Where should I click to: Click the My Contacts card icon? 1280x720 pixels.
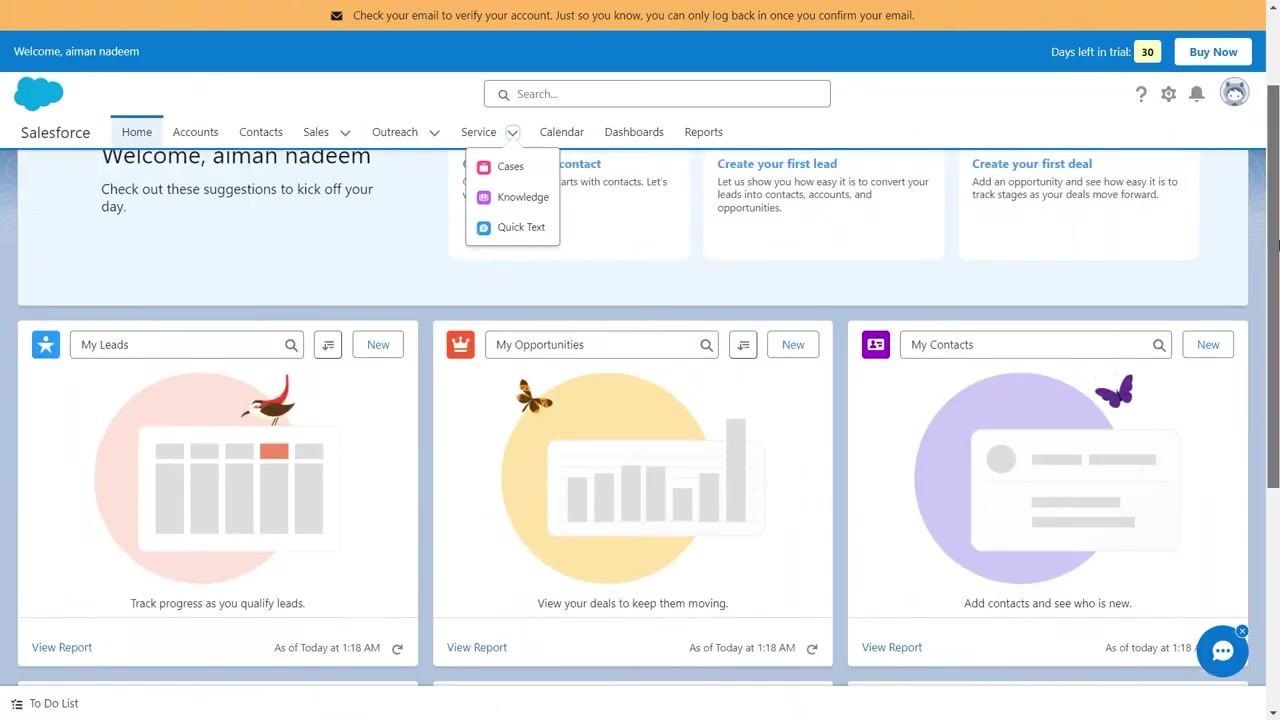tap(876, 345)
